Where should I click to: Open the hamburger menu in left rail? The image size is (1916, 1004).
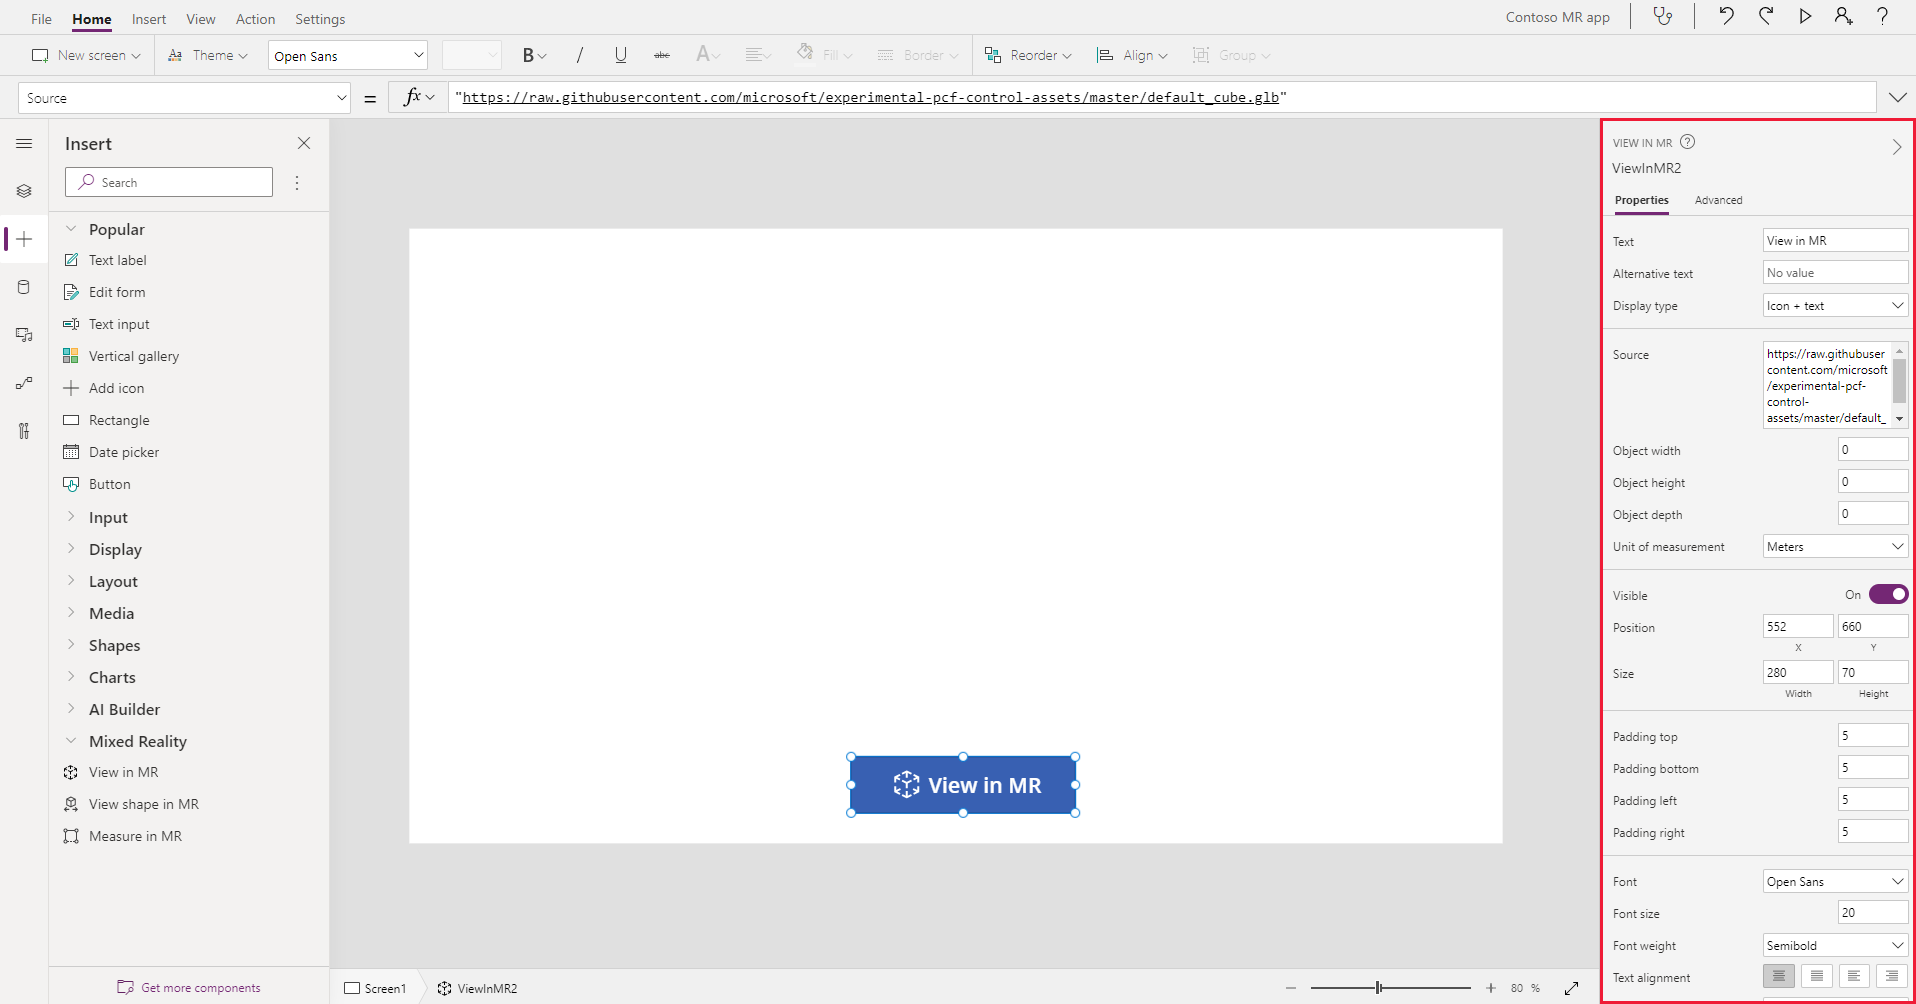click(x=24, y=144)
